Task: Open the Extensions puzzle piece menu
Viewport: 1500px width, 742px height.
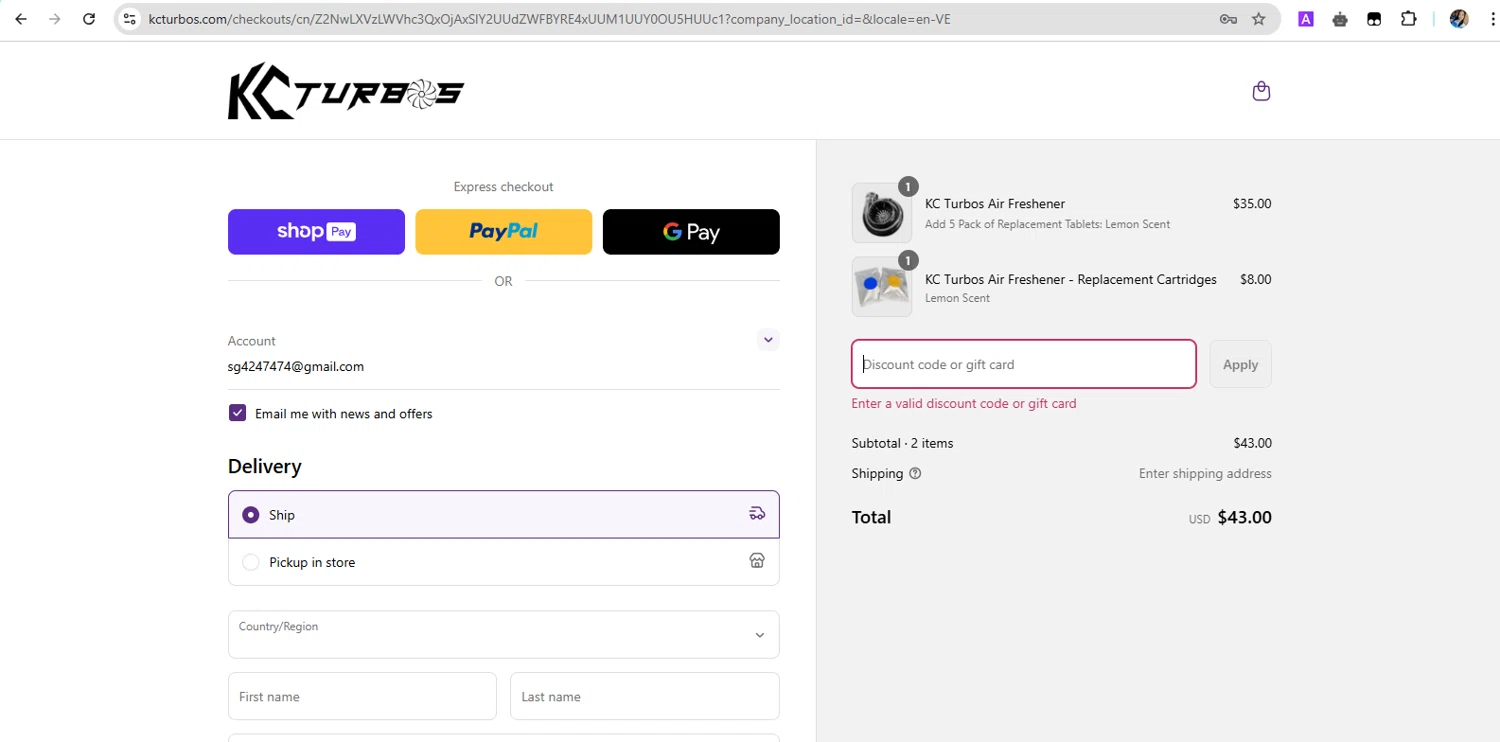Action: point(1408,19)
